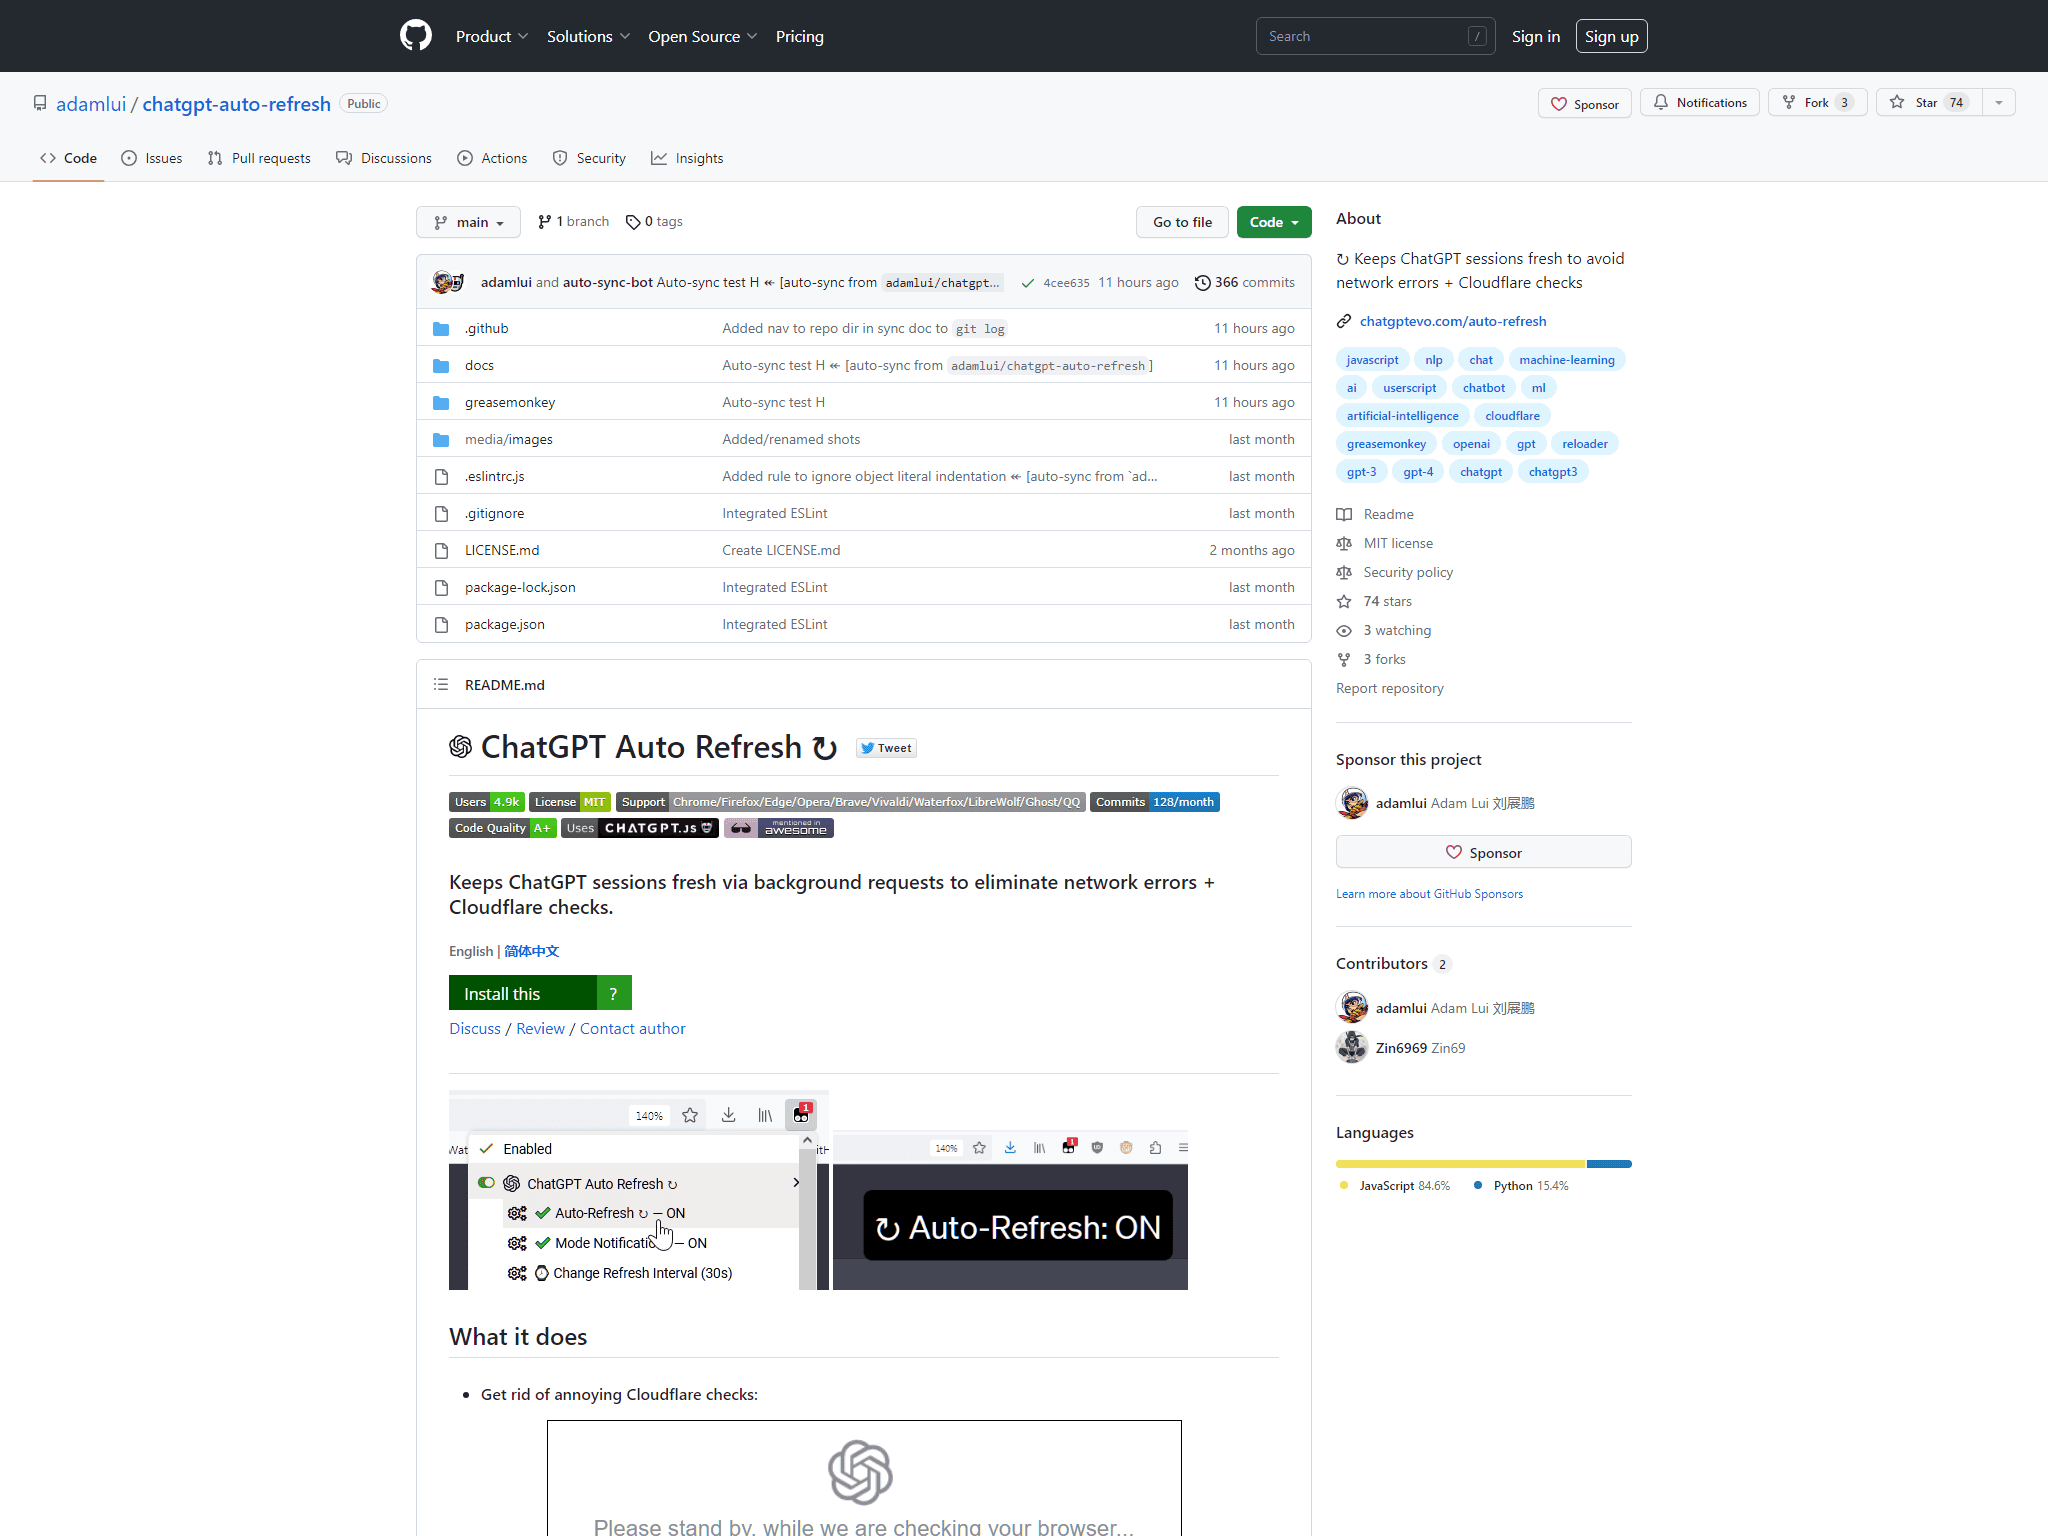Expand the Solutions menu
Screen dimensions: 2048x1536
pos(588,36)
